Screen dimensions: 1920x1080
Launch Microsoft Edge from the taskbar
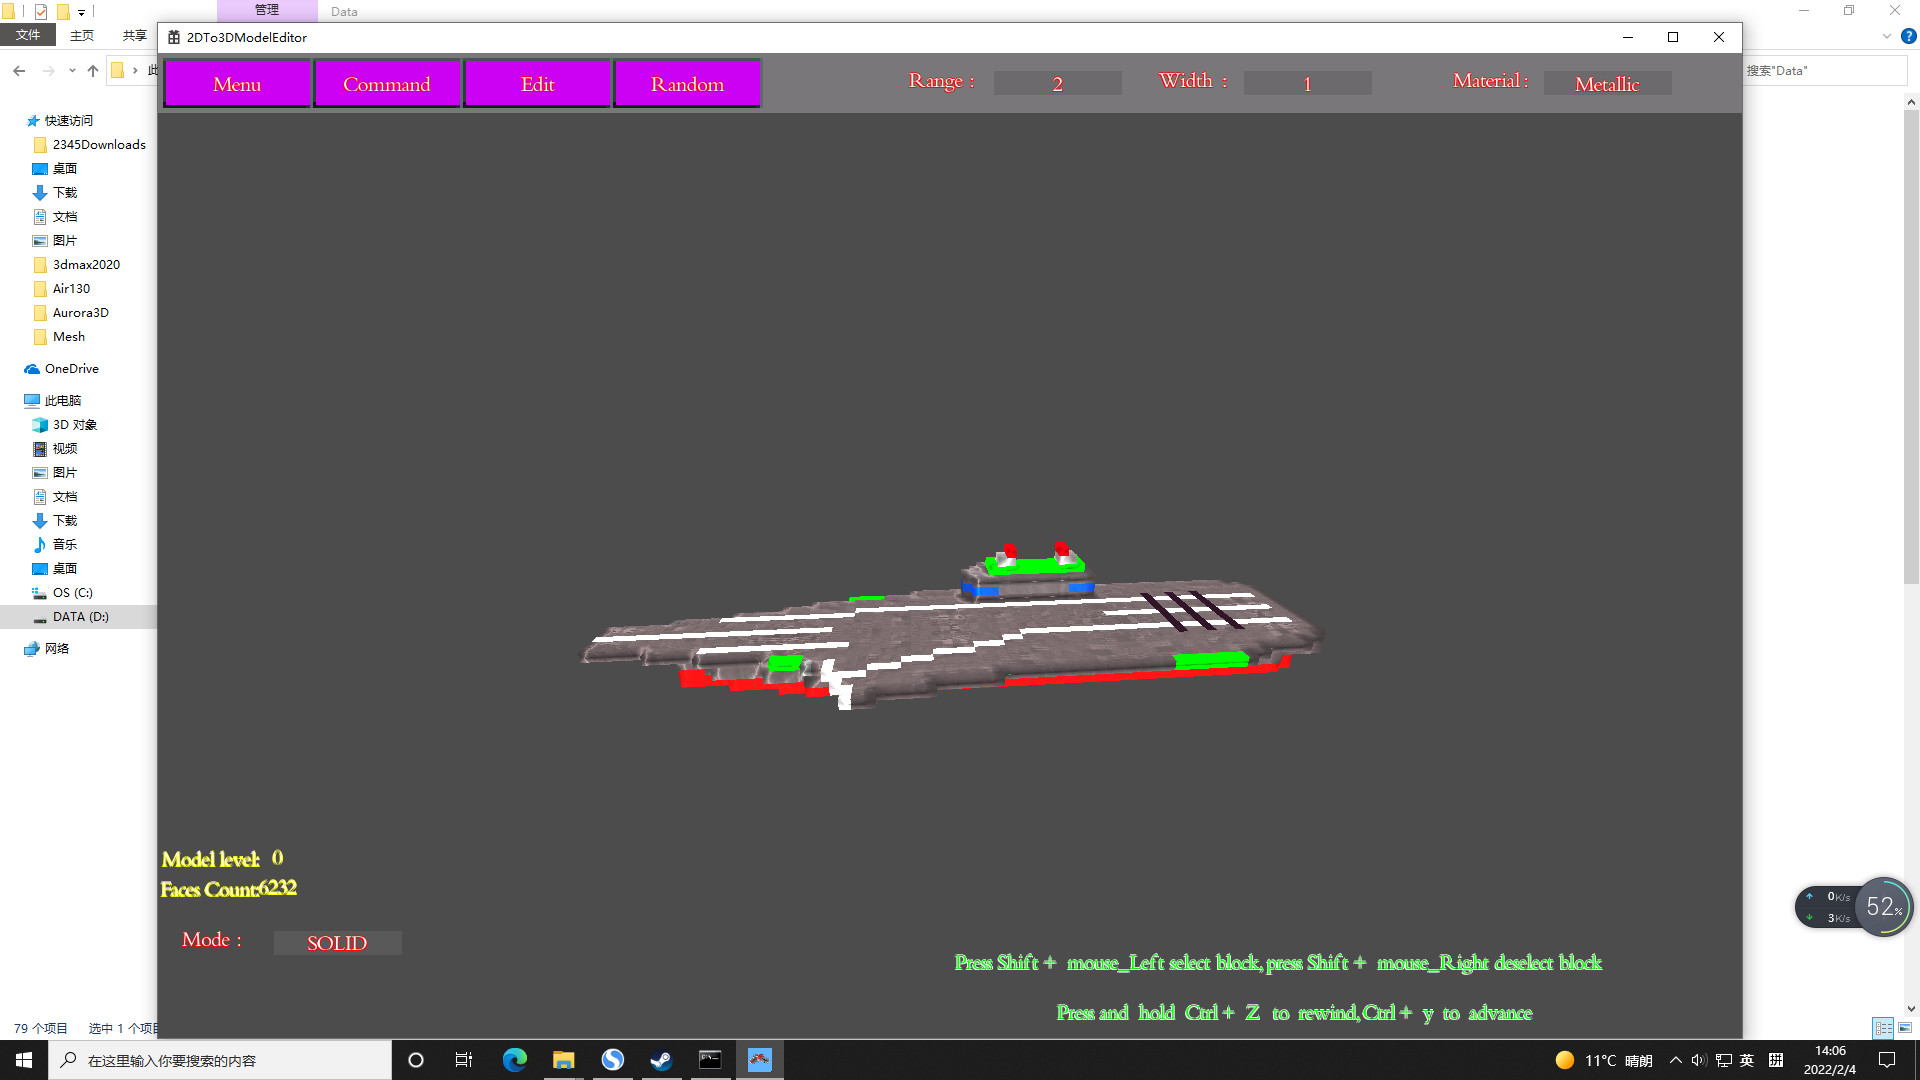coord(514,1060)
